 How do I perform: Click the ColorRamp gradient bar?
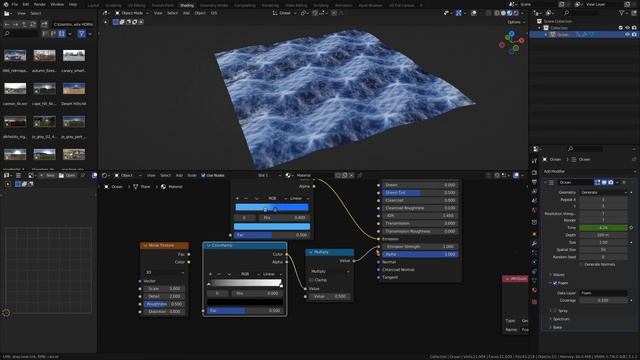(x=245, y=283)
